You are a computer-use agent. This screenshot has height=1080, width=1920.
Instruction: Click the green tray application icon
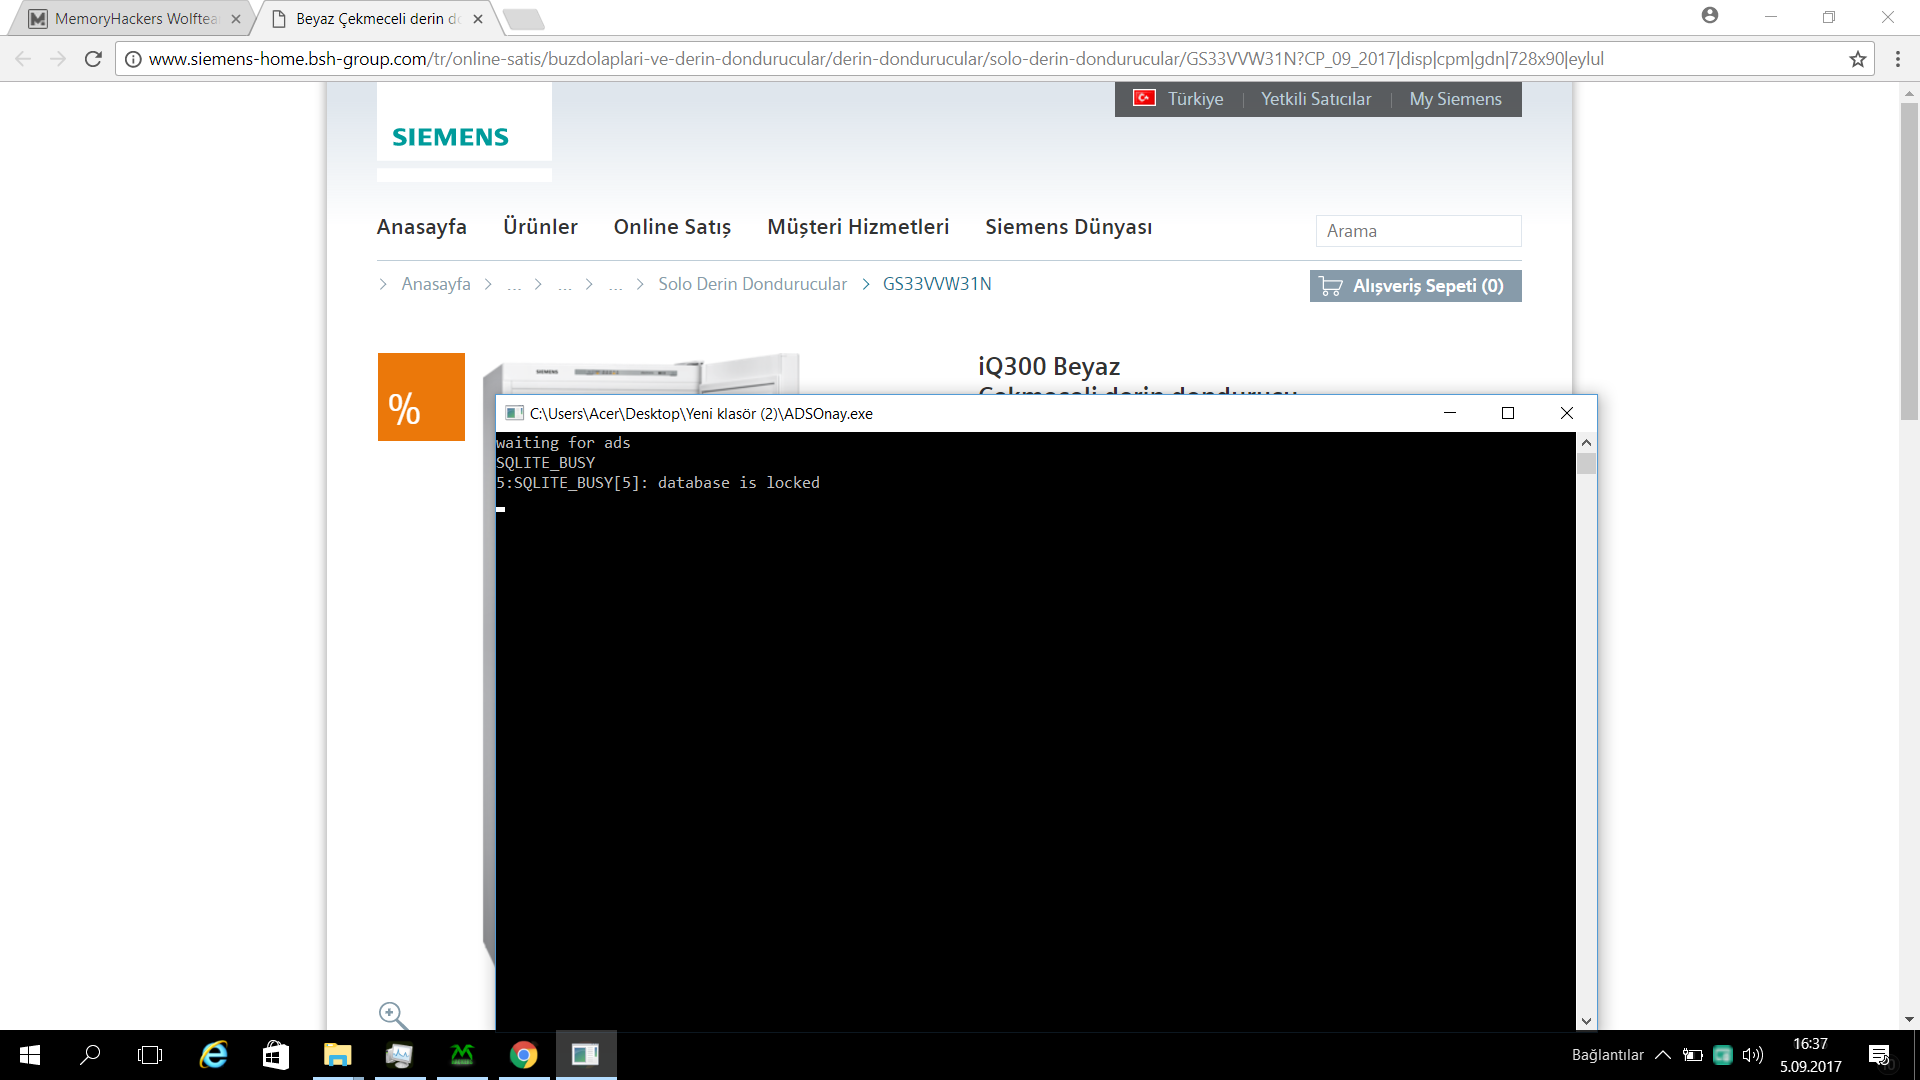[1722, 1055]
